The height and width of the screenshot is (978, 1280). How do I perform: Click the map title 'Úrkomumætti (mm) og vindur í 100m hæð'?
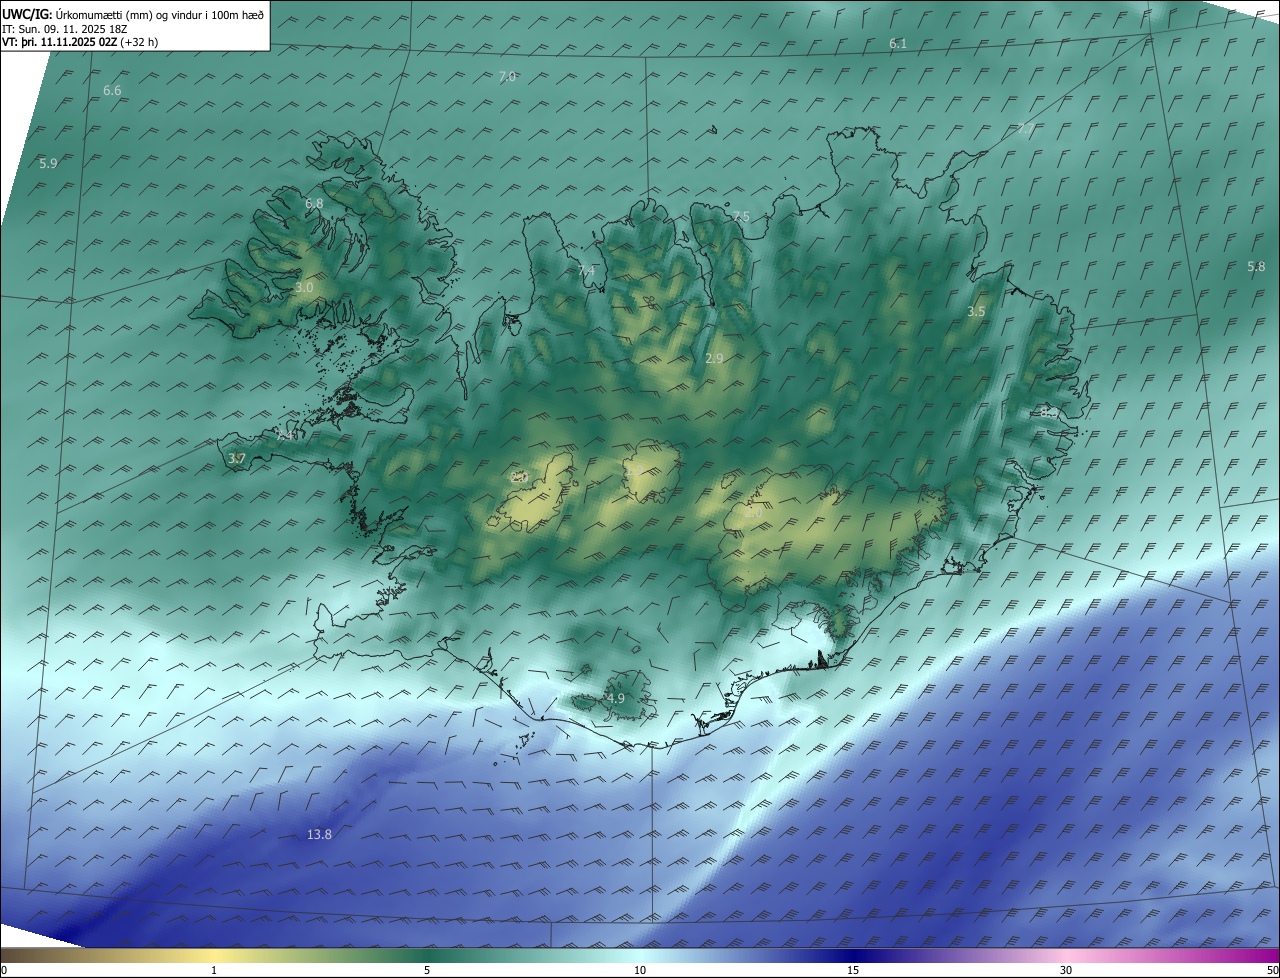(x=159, y=13)
